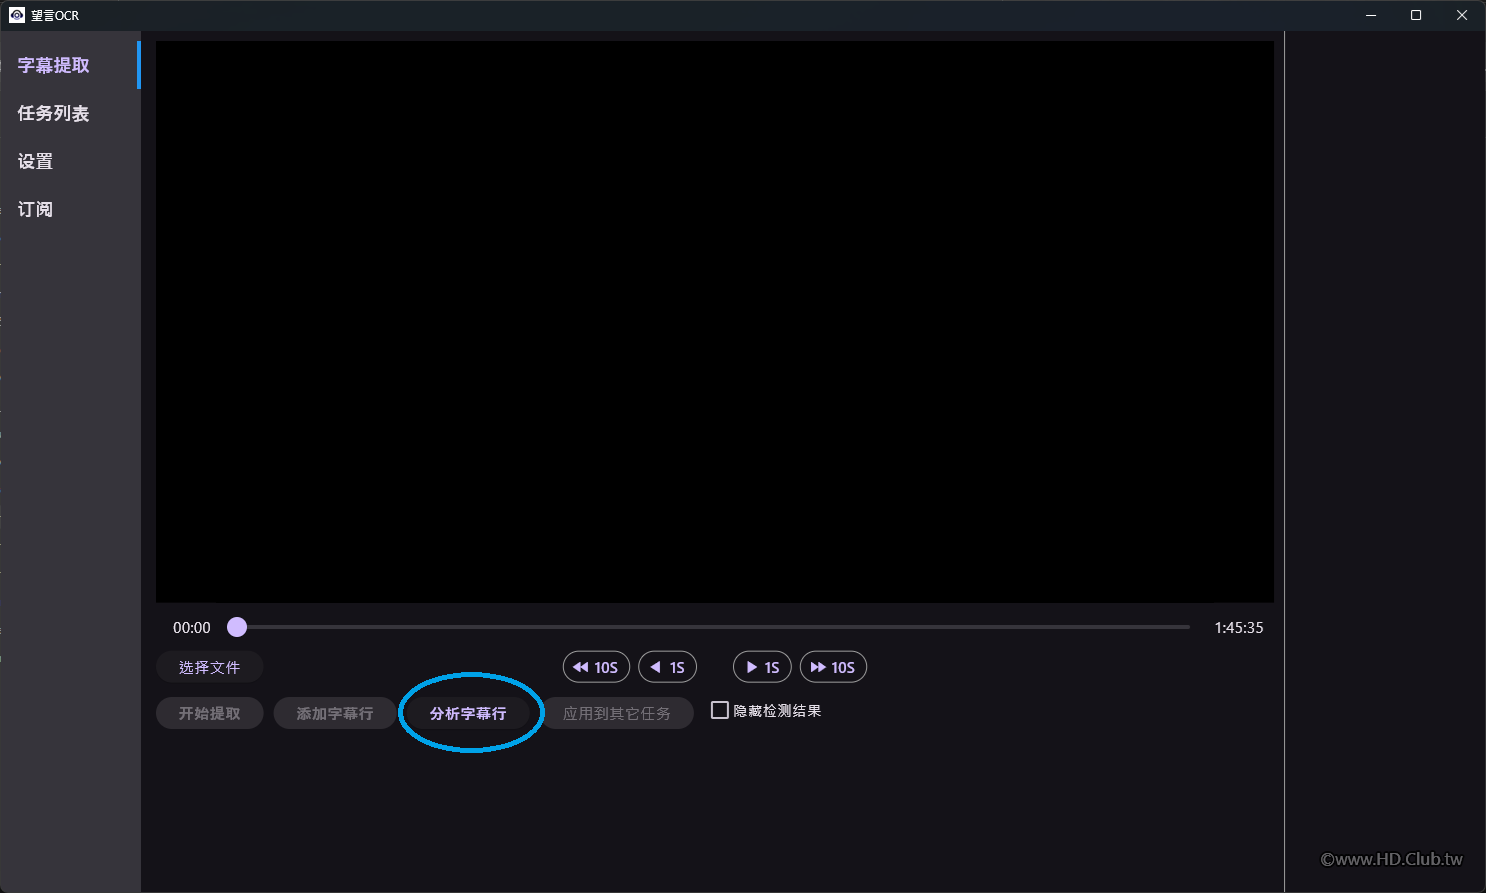
Task: Step forward 1 second in the video
Action: [x=762, y=667]
